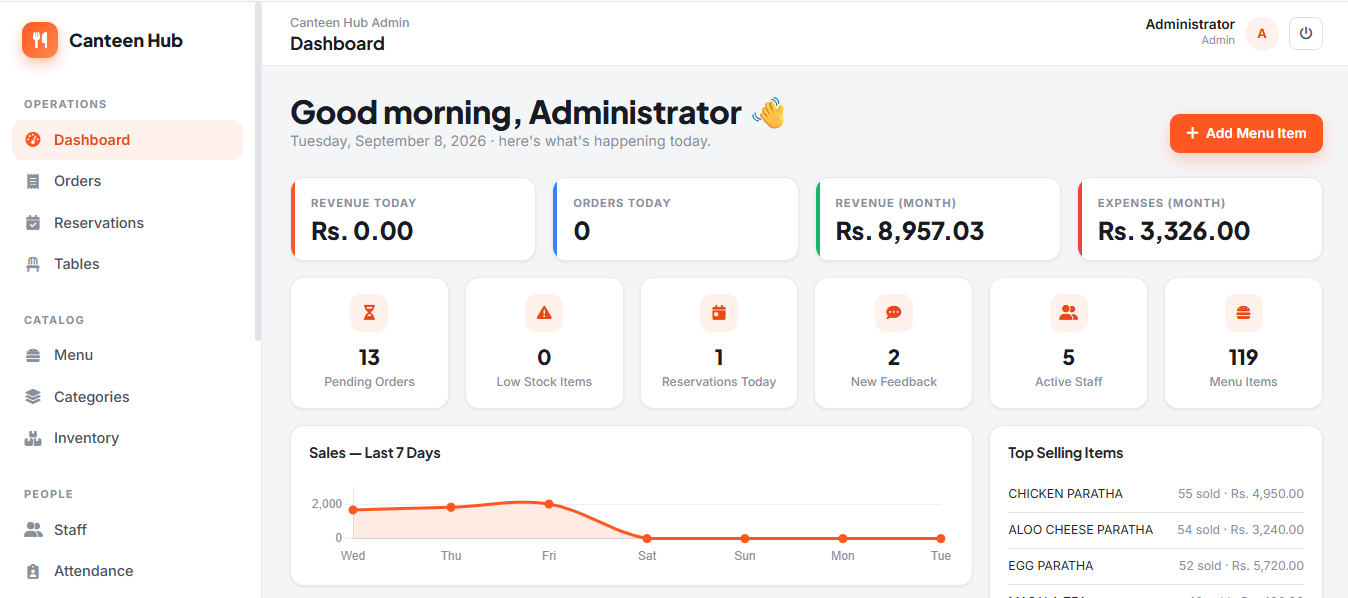
Task: Click the plus icon in Add Menu Item
Action: [x=1192, y=133]
